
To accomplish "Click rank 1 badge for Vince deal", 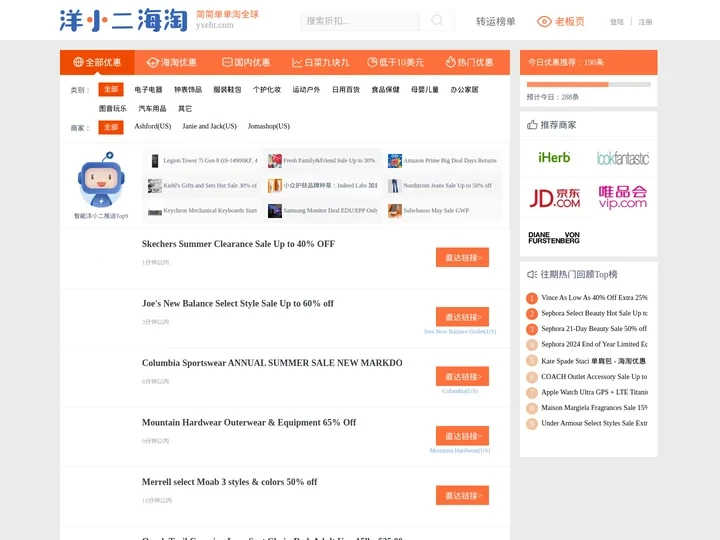I will (532, 298).
